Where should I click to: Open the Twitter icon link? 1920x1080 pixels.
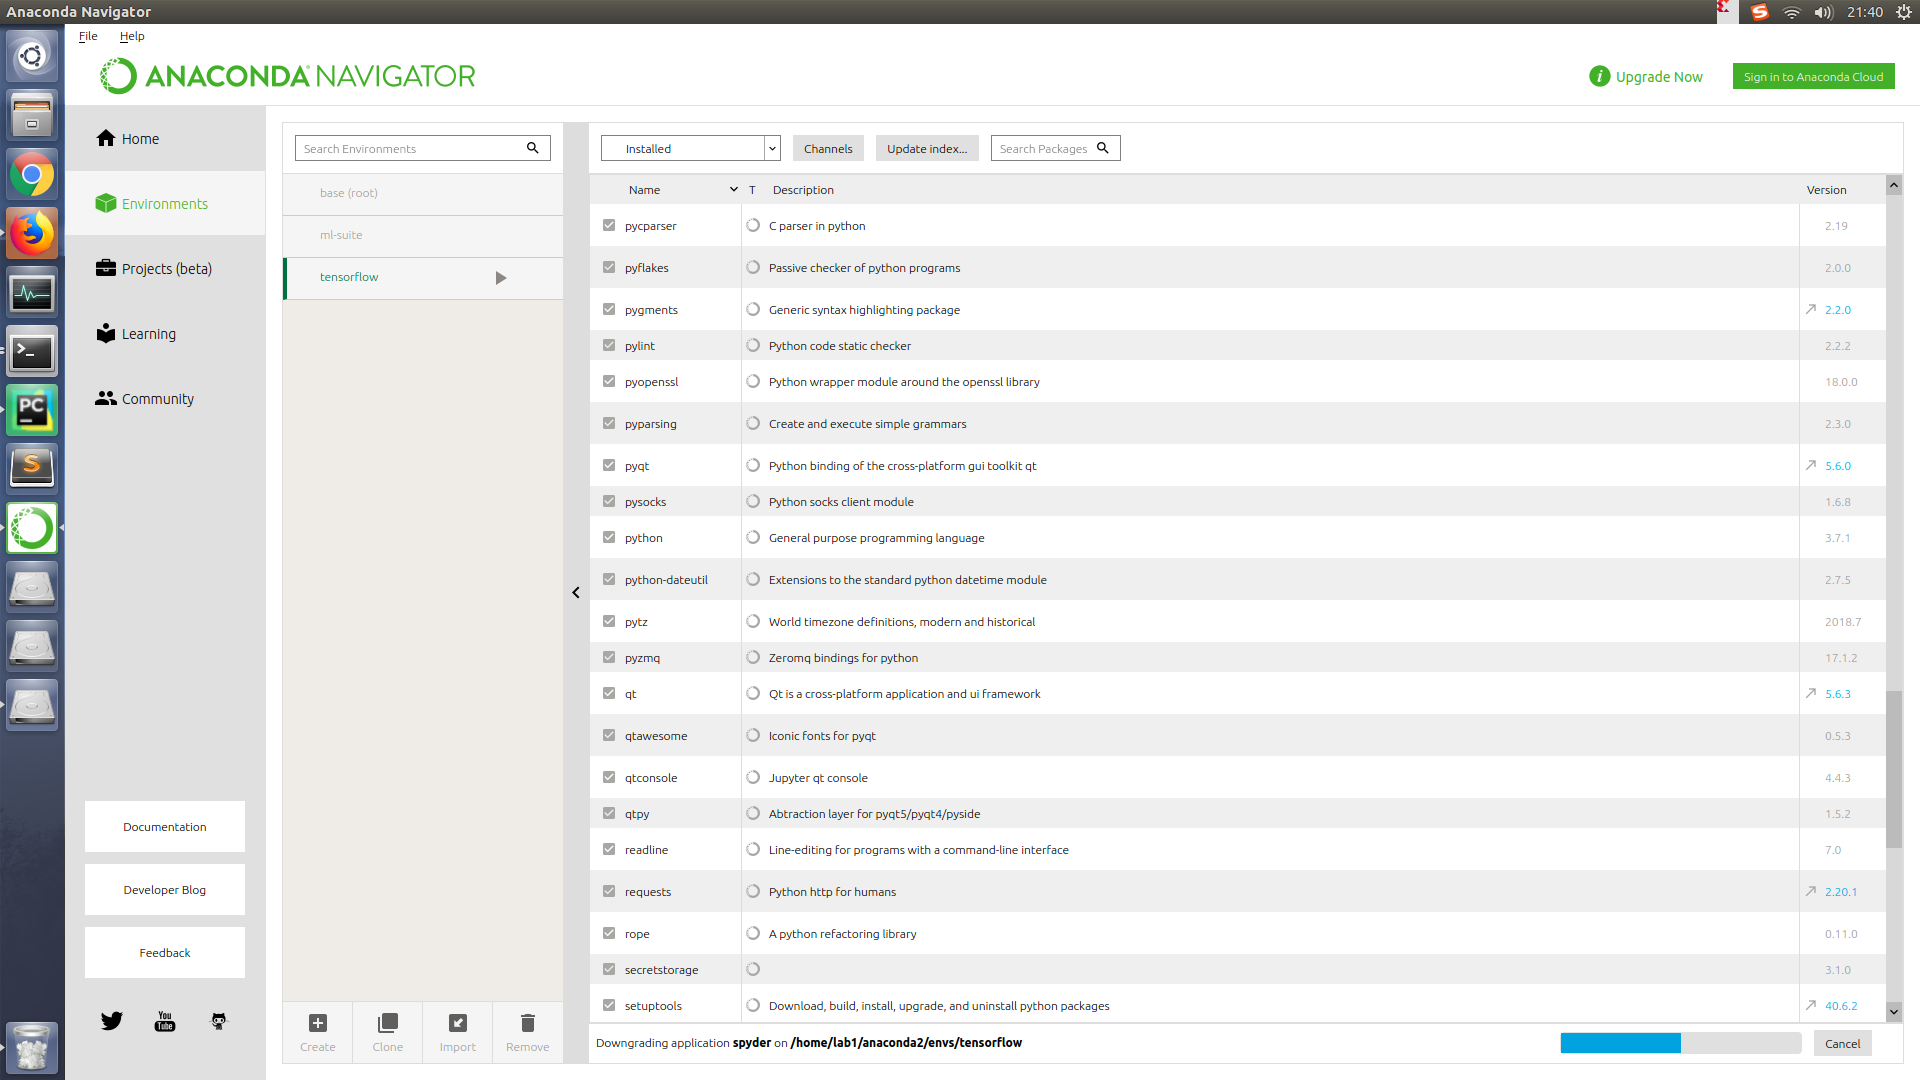click(x=111, y=1020)
